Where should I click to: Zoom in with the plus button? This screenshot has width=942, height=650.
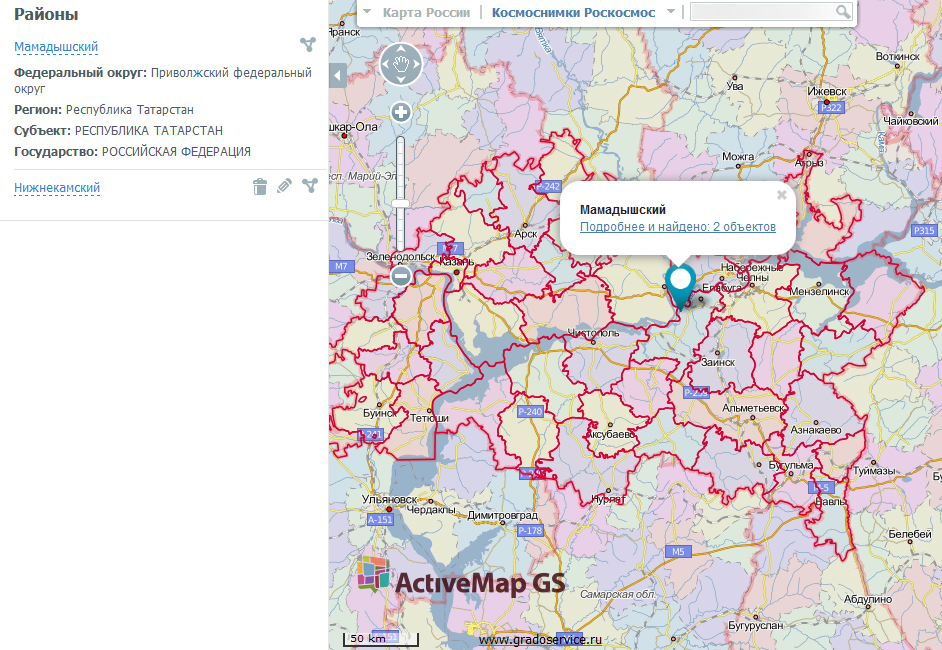click(401, 112)
